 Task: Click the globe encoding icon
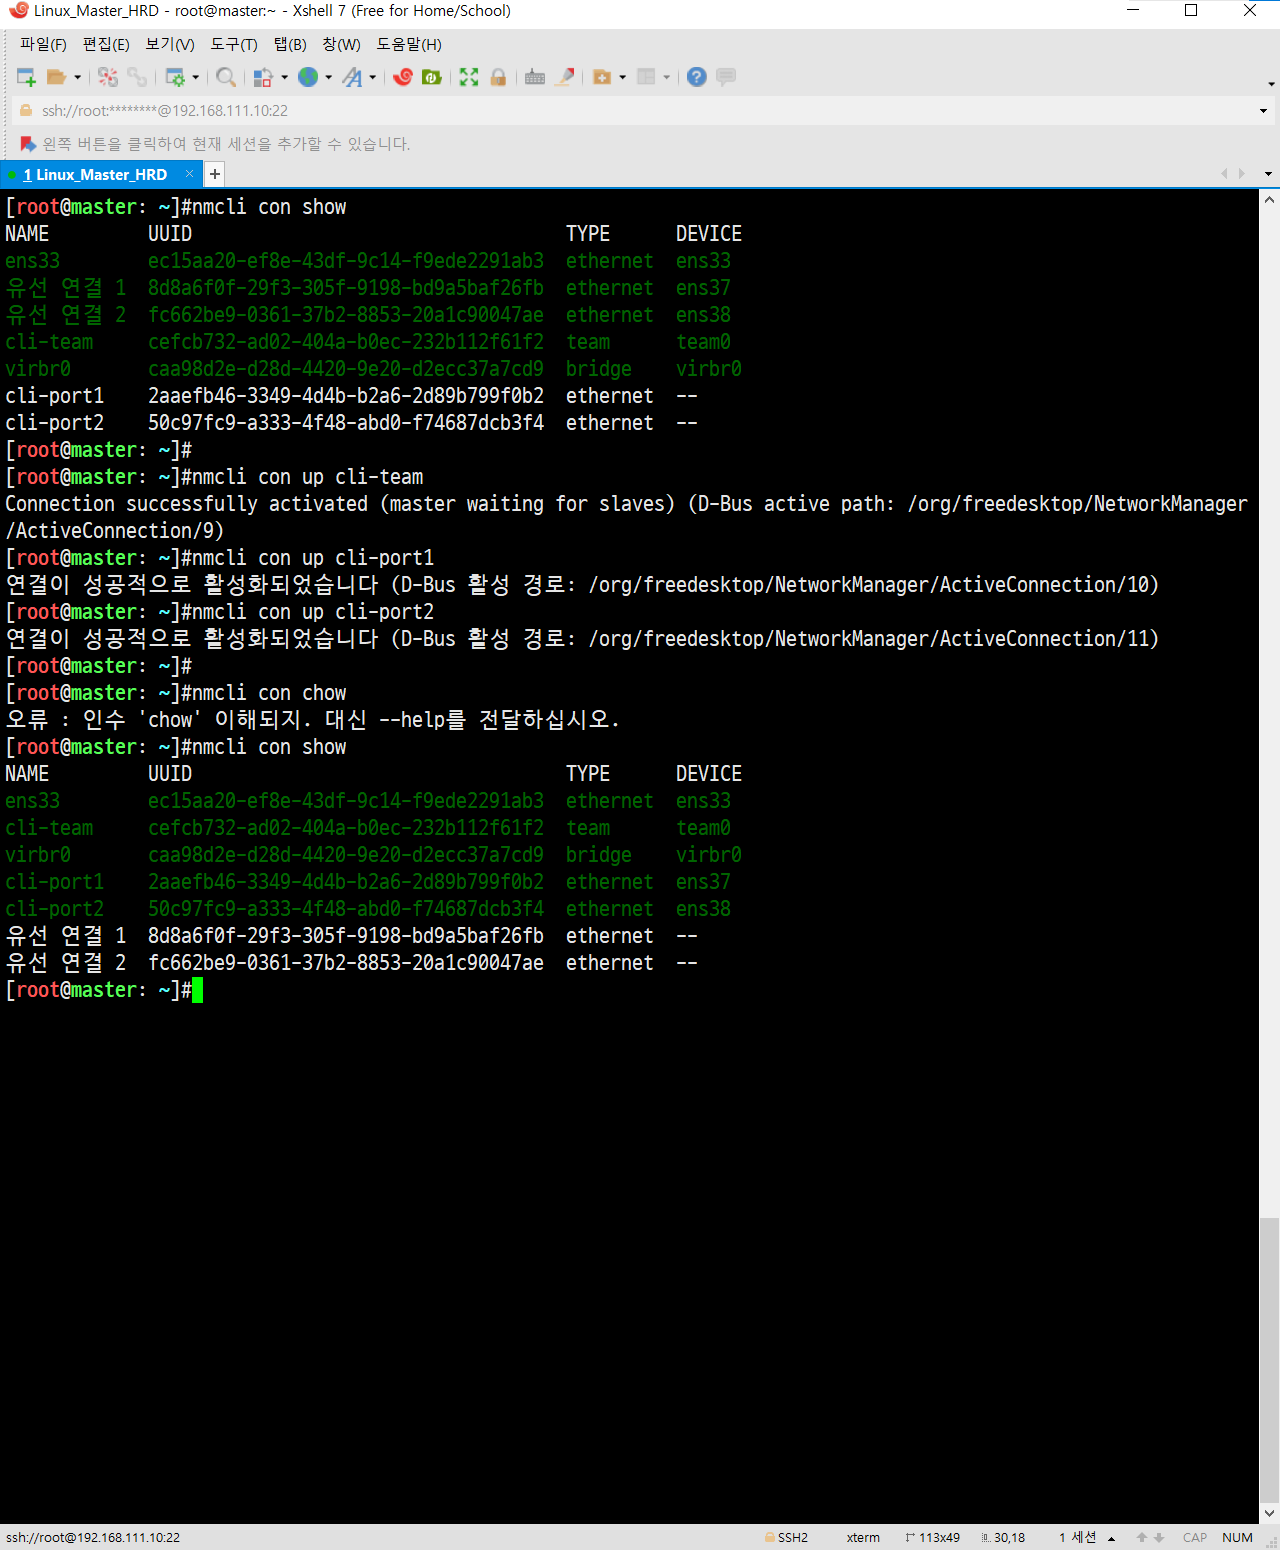tap(308, 77)
